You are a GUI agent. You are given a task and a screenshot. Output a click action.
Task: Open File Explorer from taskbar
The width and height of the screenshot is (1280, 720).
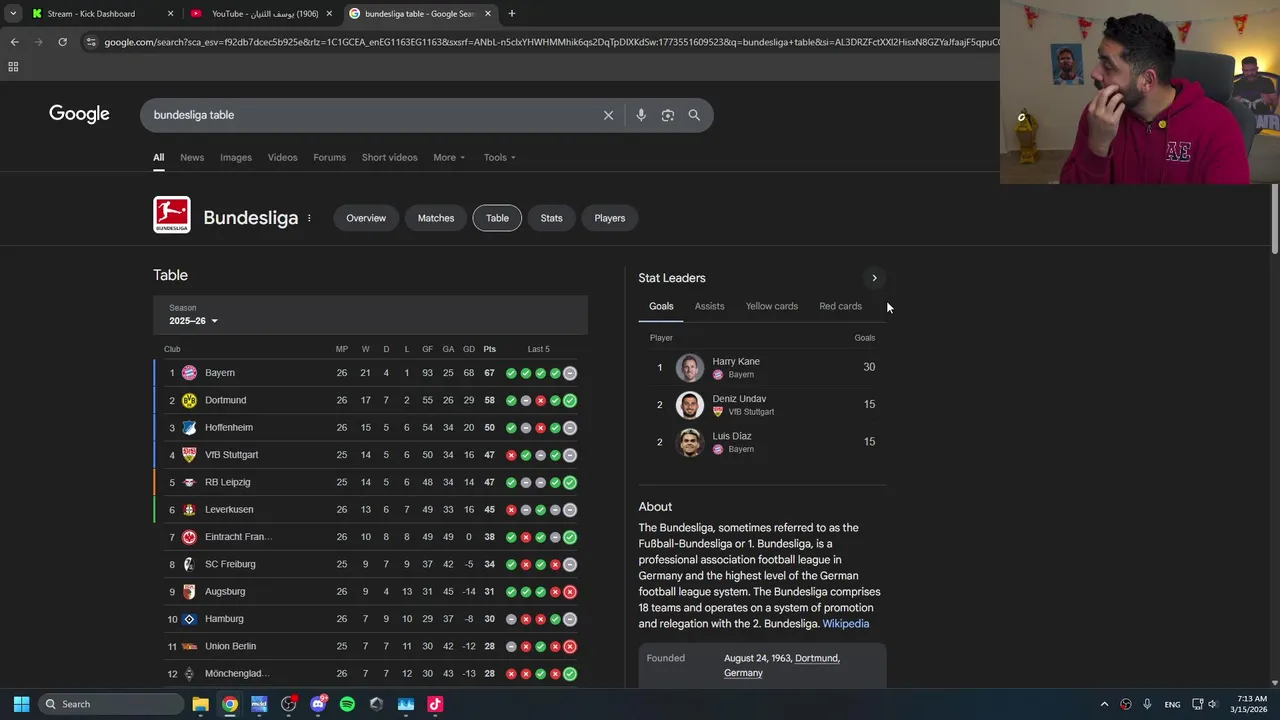point(200,704)
